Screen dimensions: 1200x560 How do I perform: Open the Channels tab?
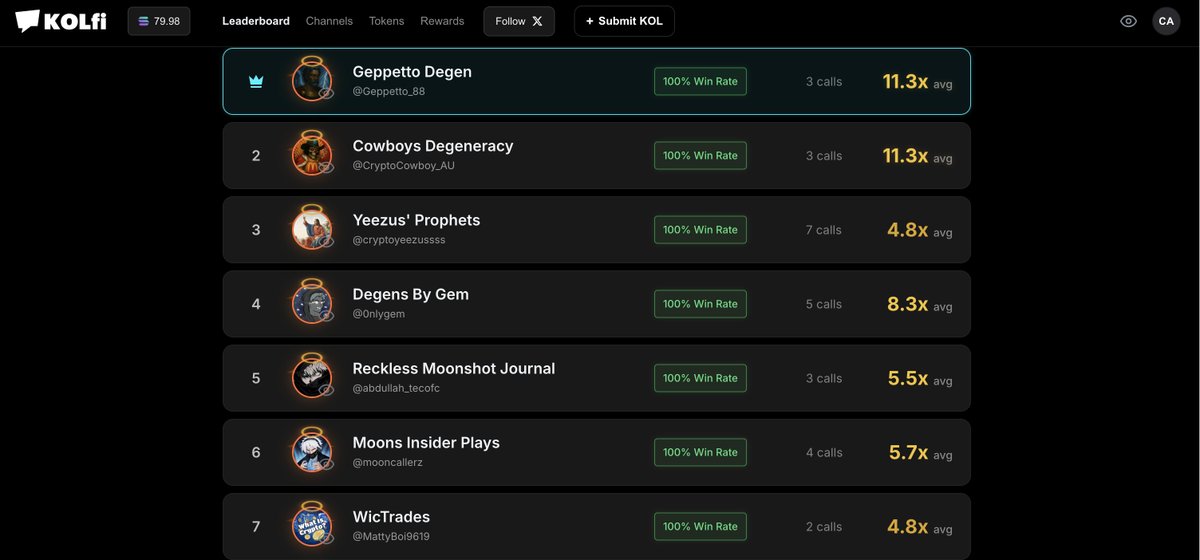tap(329, 21)
